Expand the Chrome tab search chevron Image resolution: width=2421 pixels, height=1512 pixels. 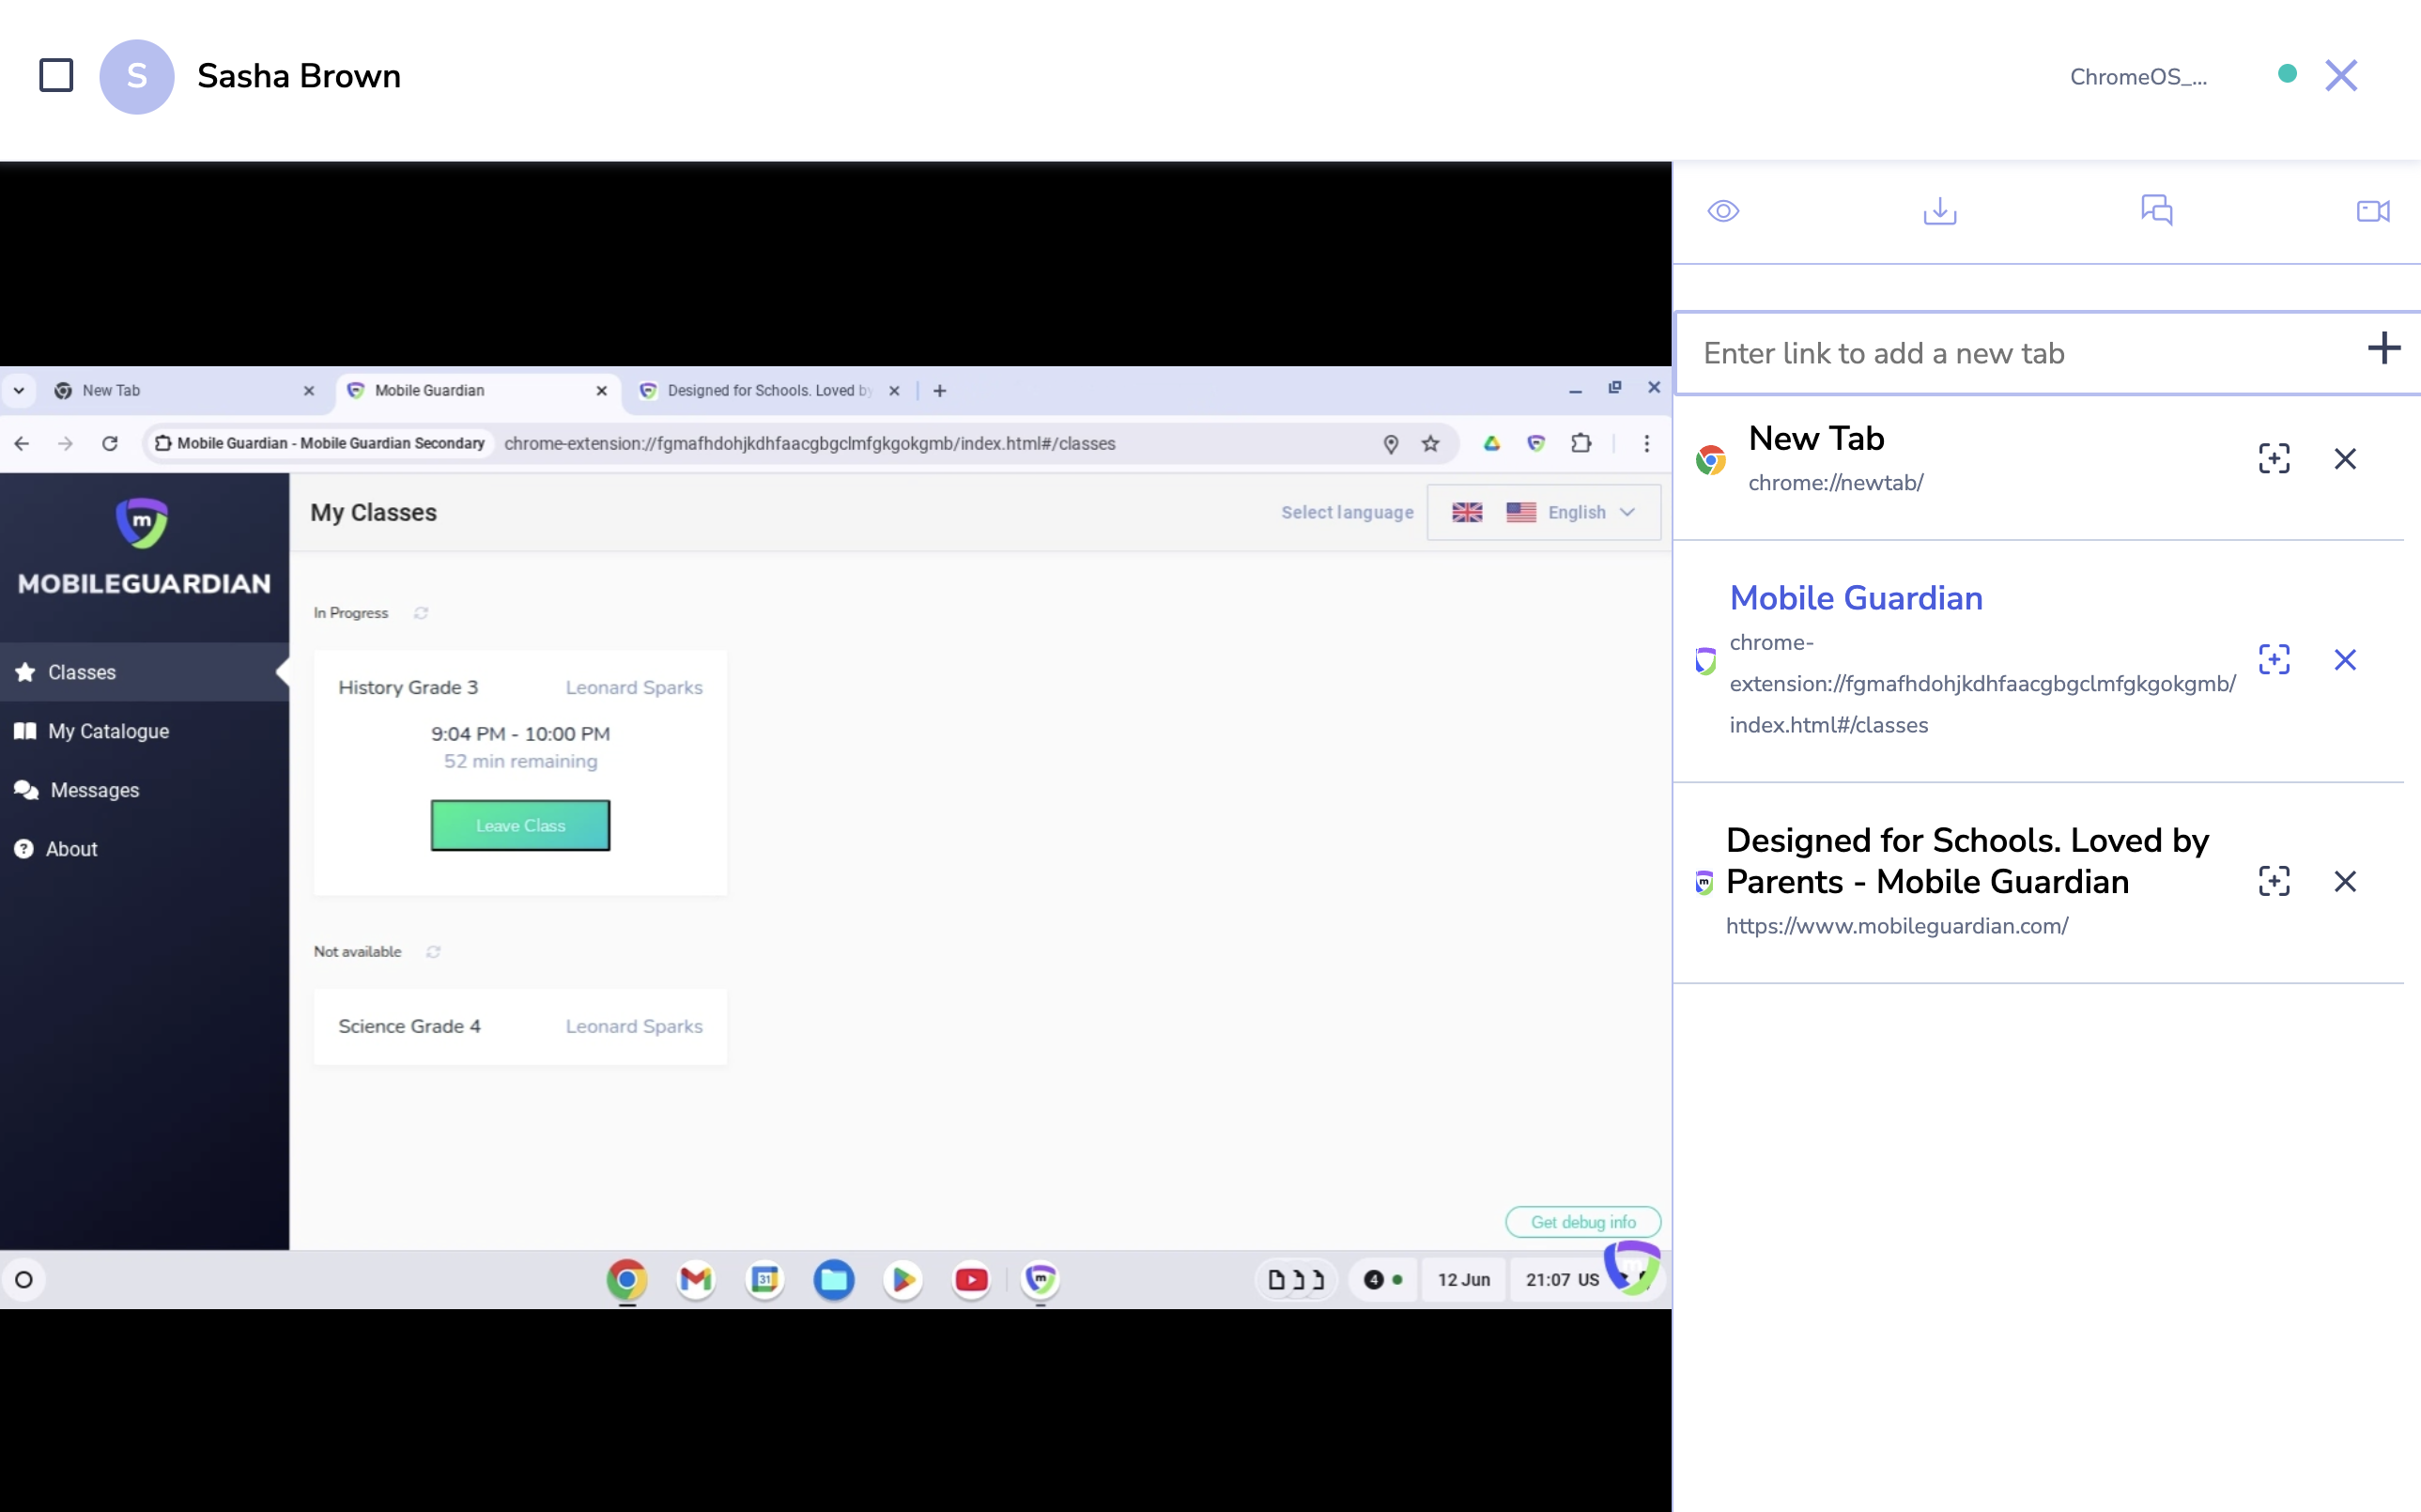(19, 391)
